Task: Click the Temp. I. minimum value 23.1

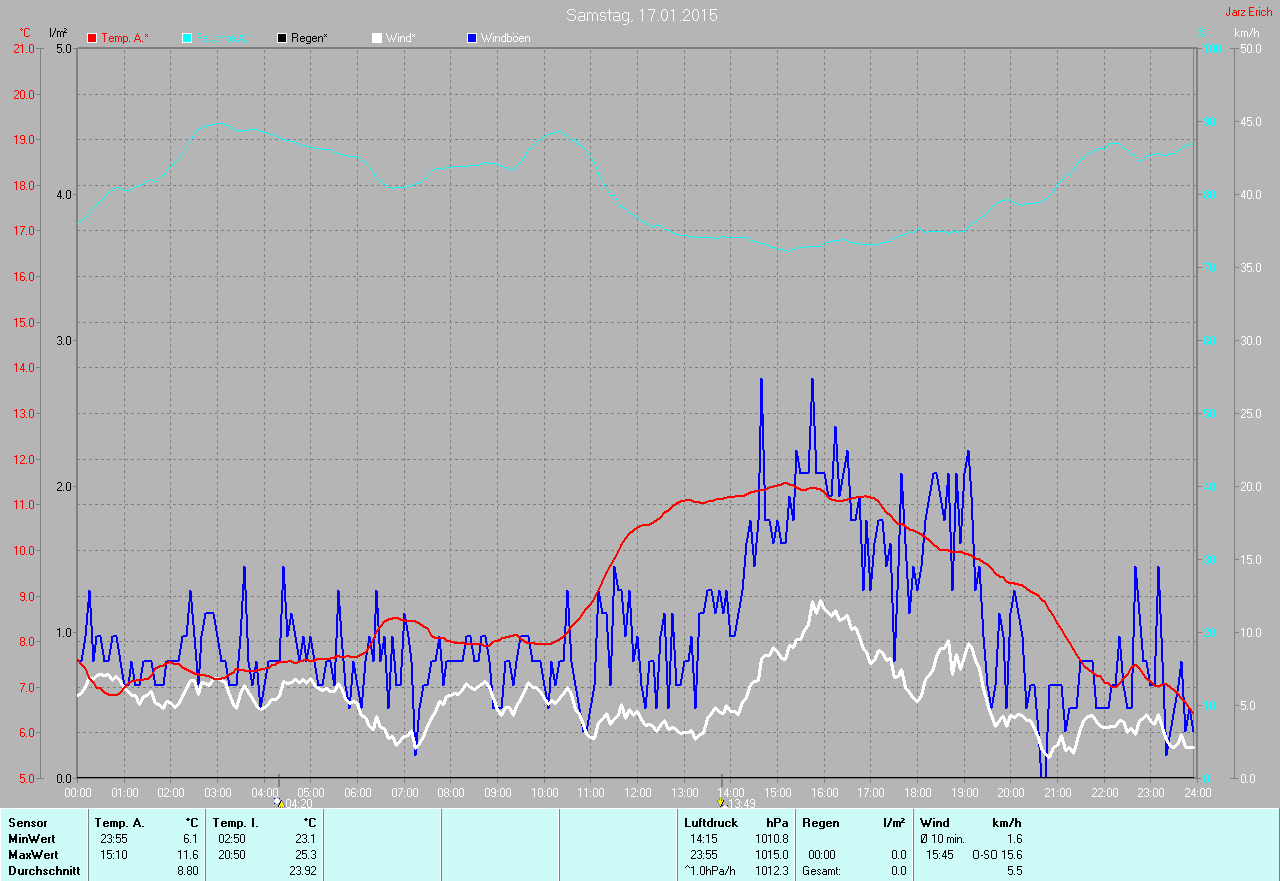Action: (x=305, y=839)
